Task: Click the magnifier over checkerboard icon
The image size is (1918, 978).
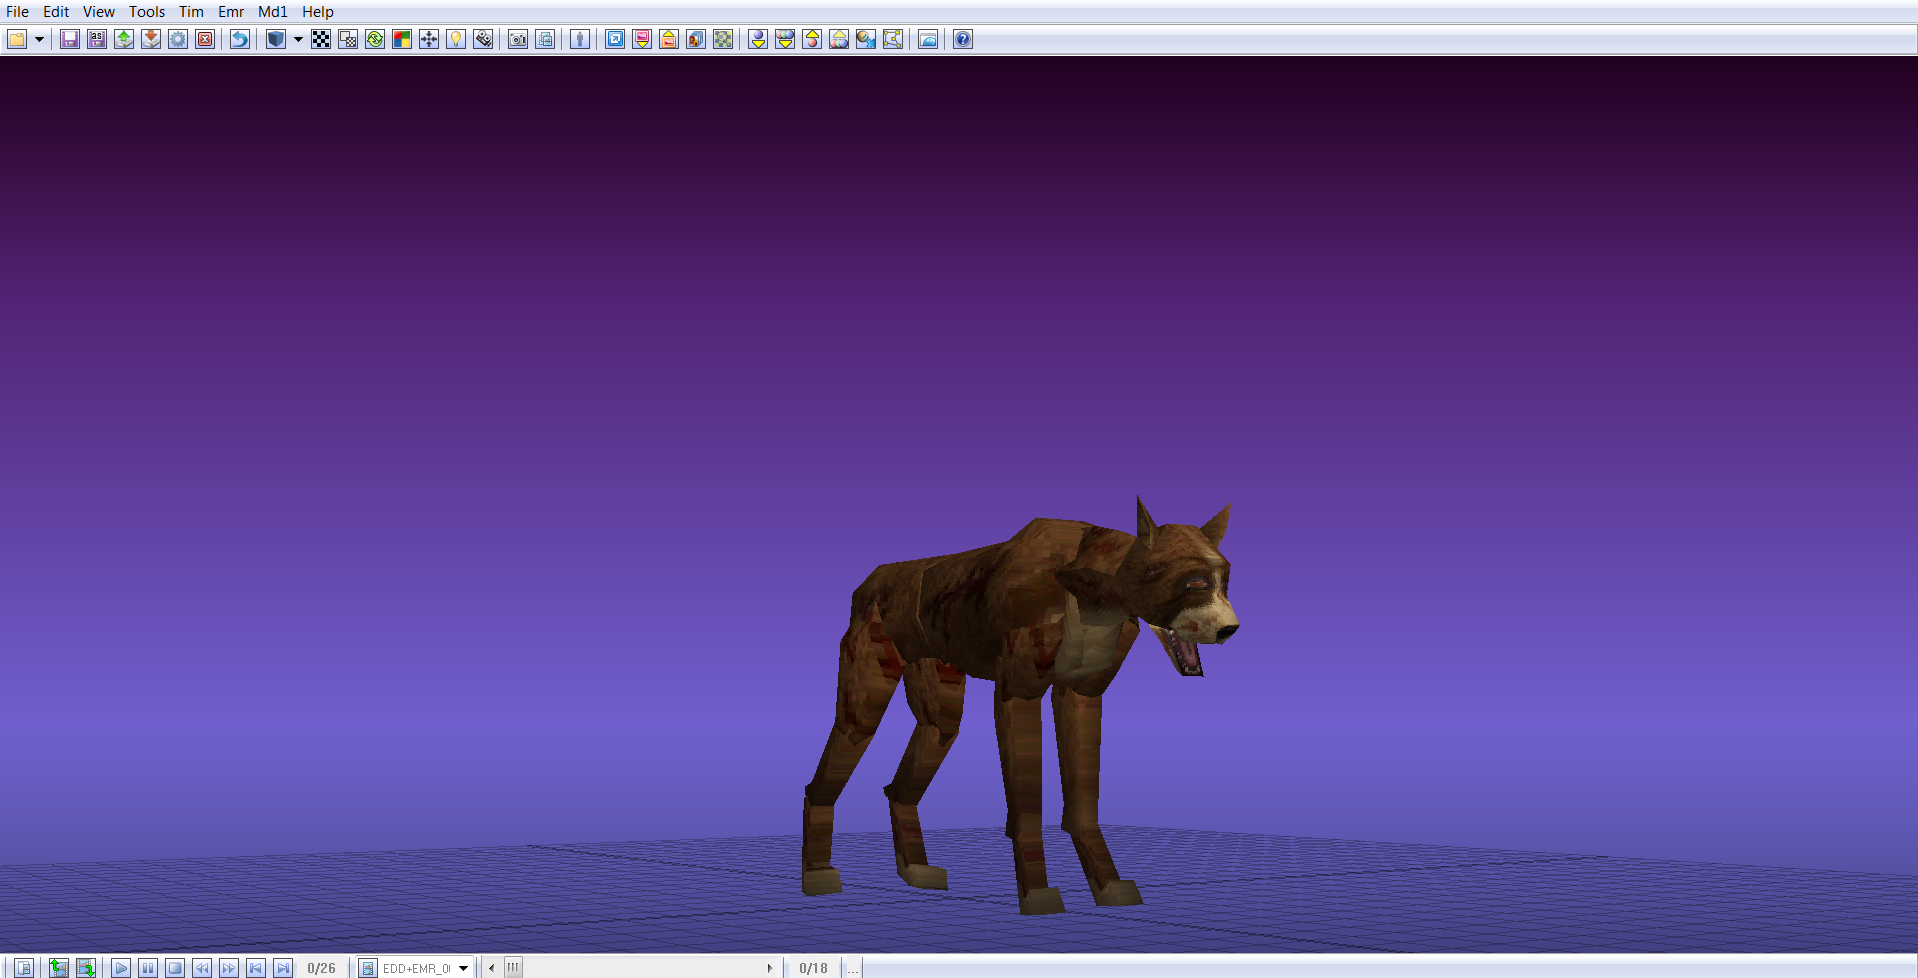Action: point(723,39)
